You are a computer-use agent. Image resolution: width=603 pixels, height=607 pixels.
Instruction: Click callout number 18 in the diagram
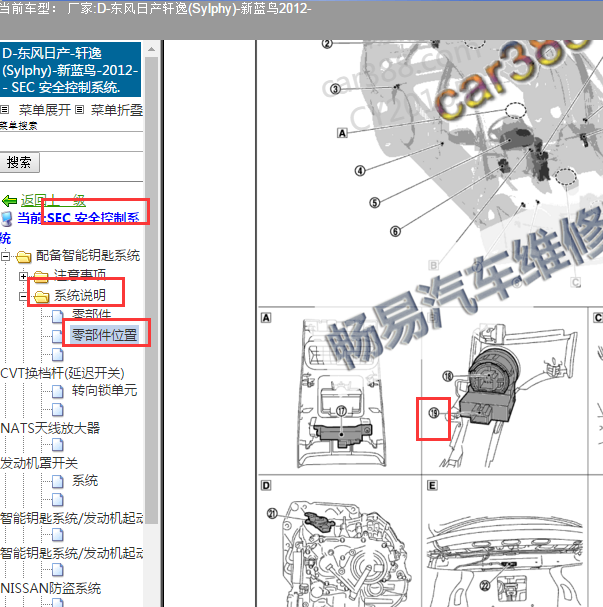448,376
